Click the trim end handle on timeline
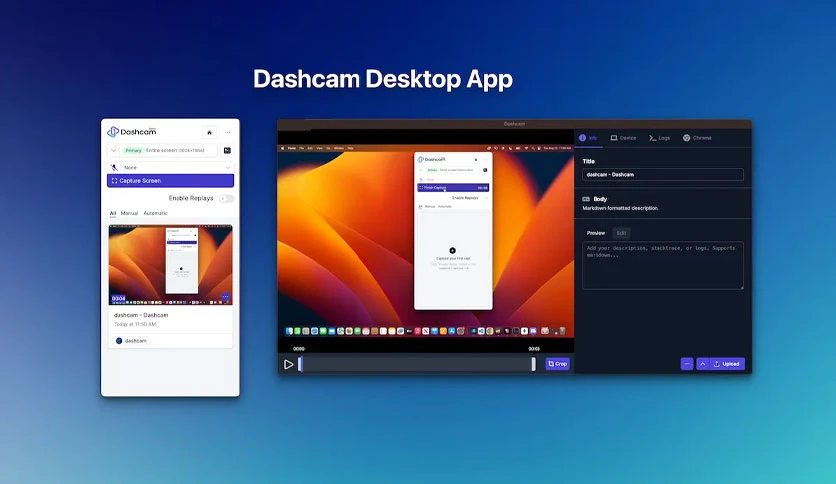836x484 pixels. pyautogui.click(x=533, y=364)
